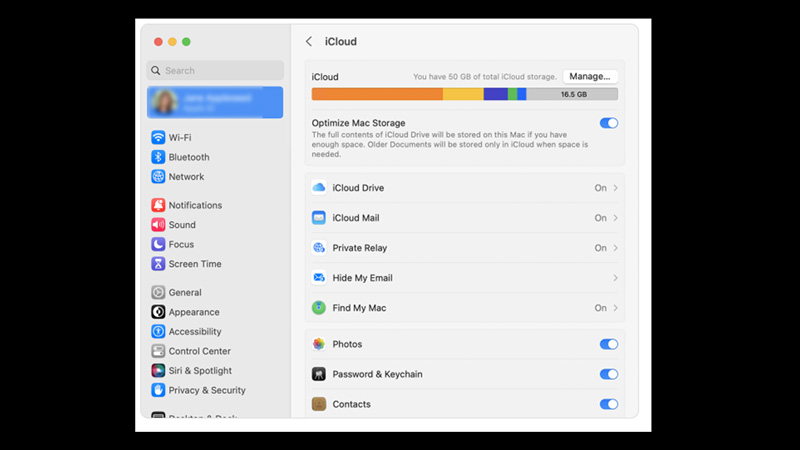Click the orange storage bar segment
The height and width of the screenshot is (450, 800).
click(x=377, y=94)
